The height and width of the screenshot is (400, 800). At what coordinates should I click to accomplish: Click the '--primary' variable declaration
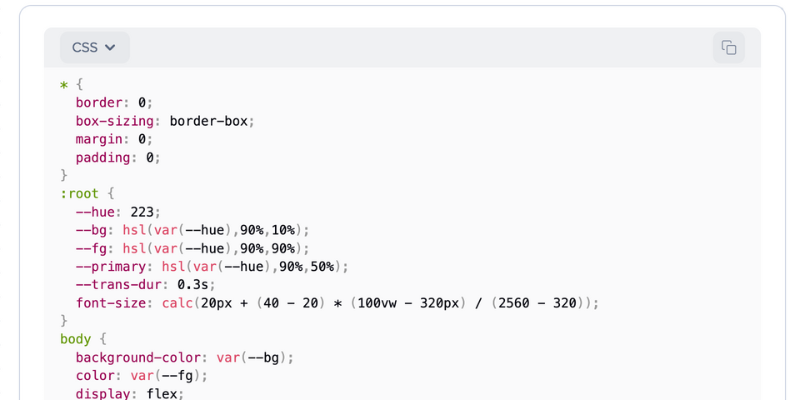click(212, 266)
